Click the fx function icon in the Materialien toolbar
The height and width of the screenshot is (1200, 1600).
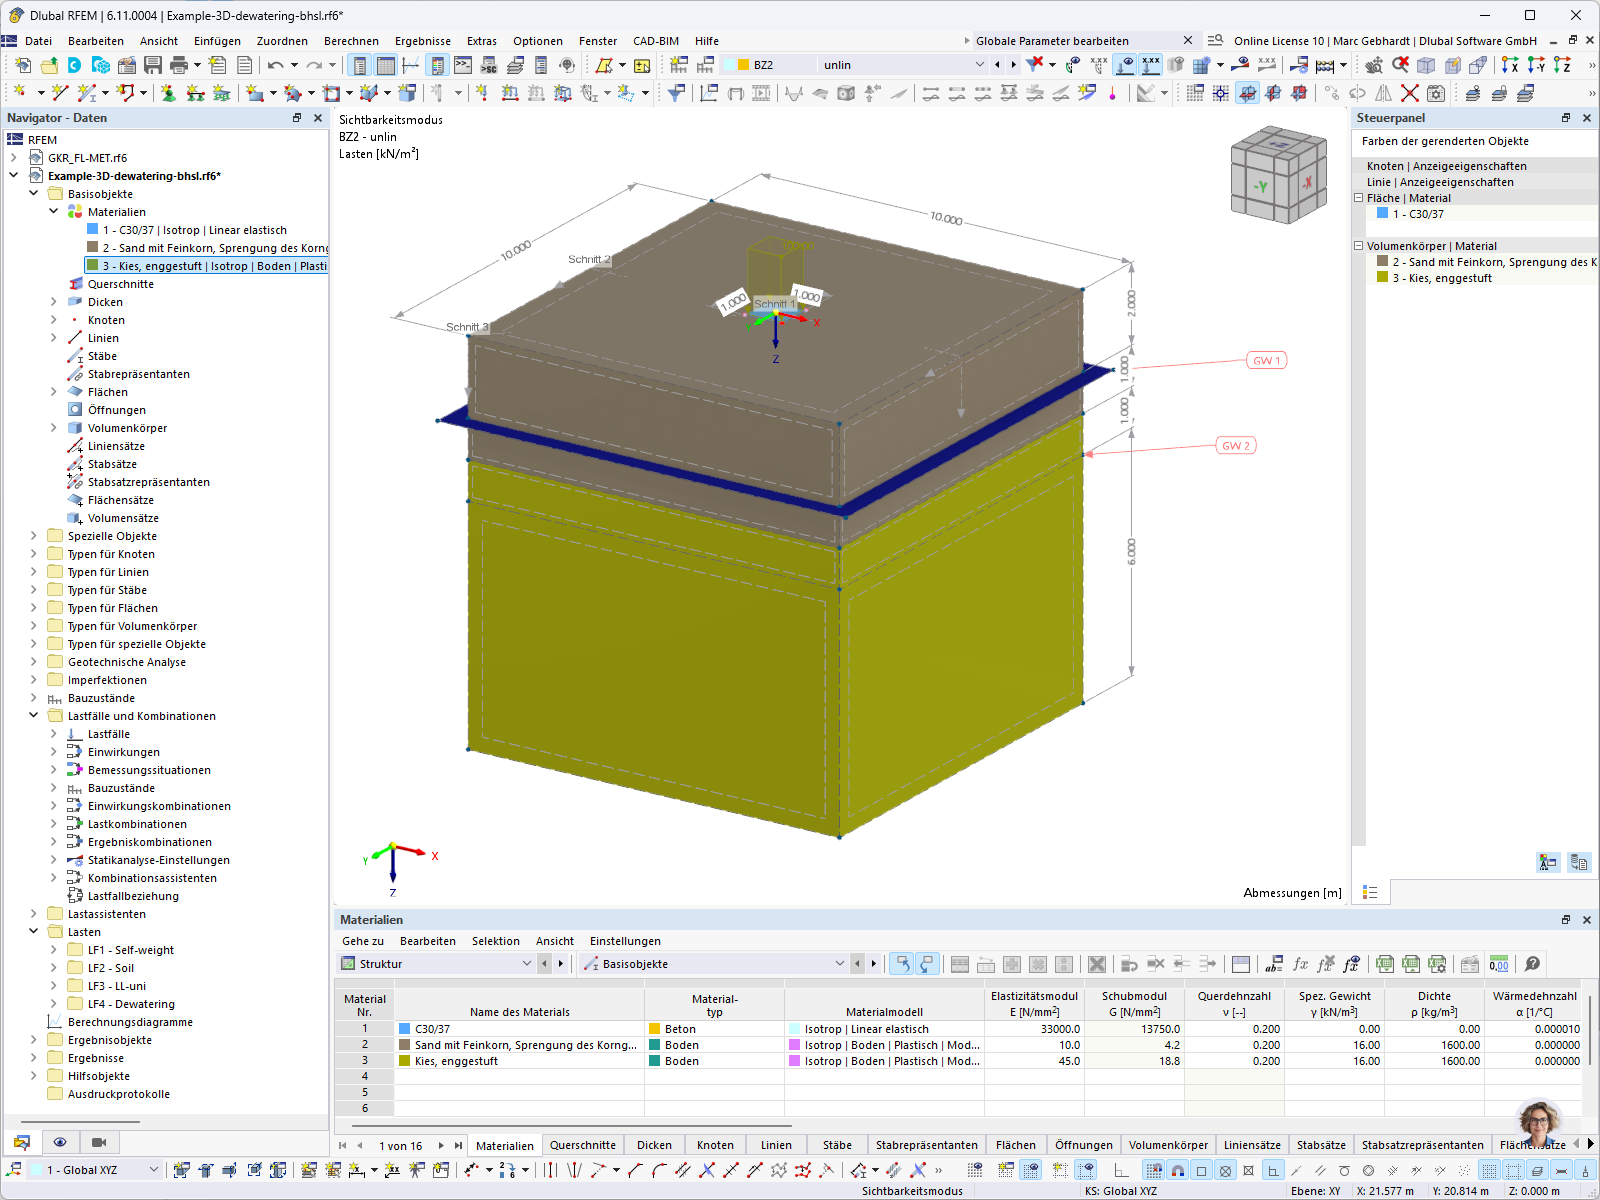click(1300, 964)
